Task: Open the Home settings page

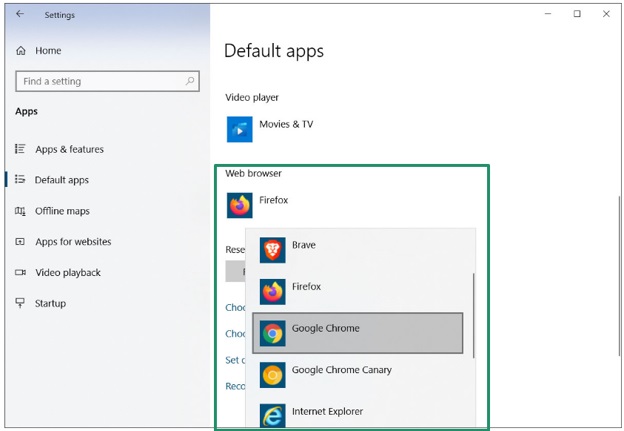Action: (48, 51)
